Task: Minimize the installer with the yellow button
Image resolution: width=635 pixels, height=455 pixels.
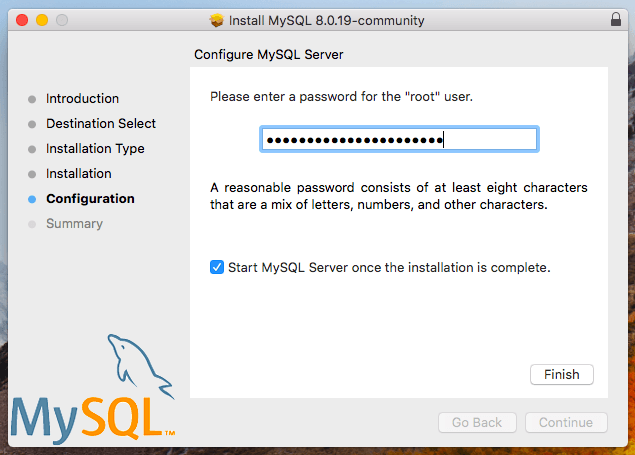Action: coord(42,20)
